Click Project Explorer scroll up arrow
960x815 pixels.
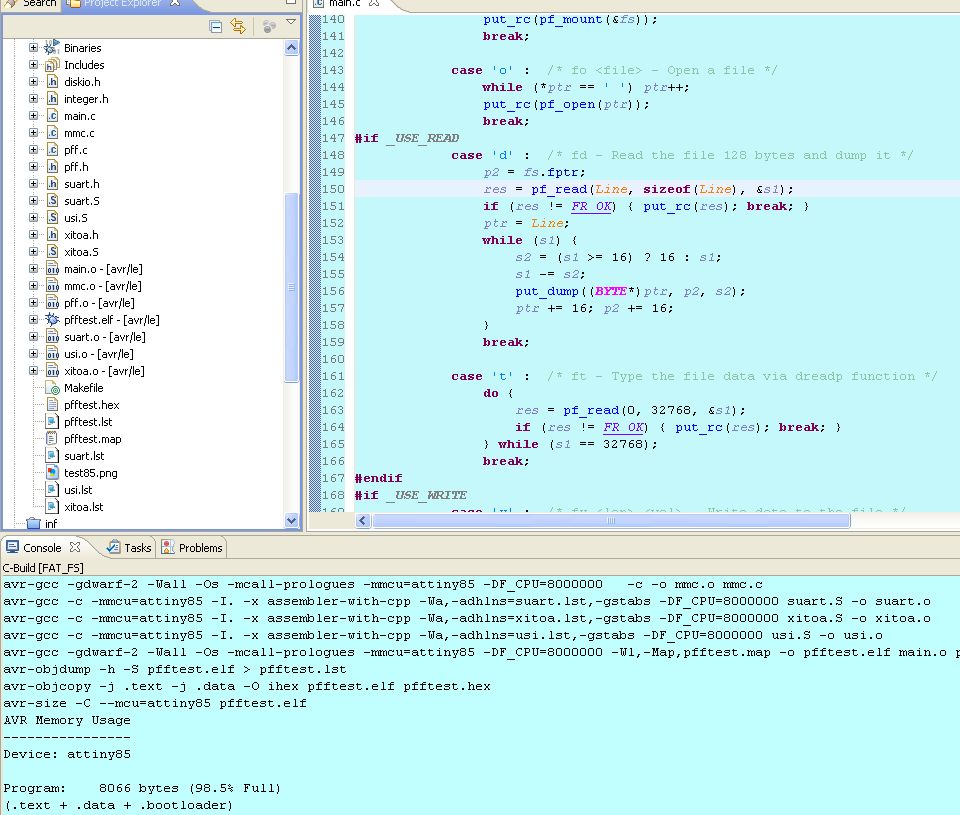[x=291, y=48]
